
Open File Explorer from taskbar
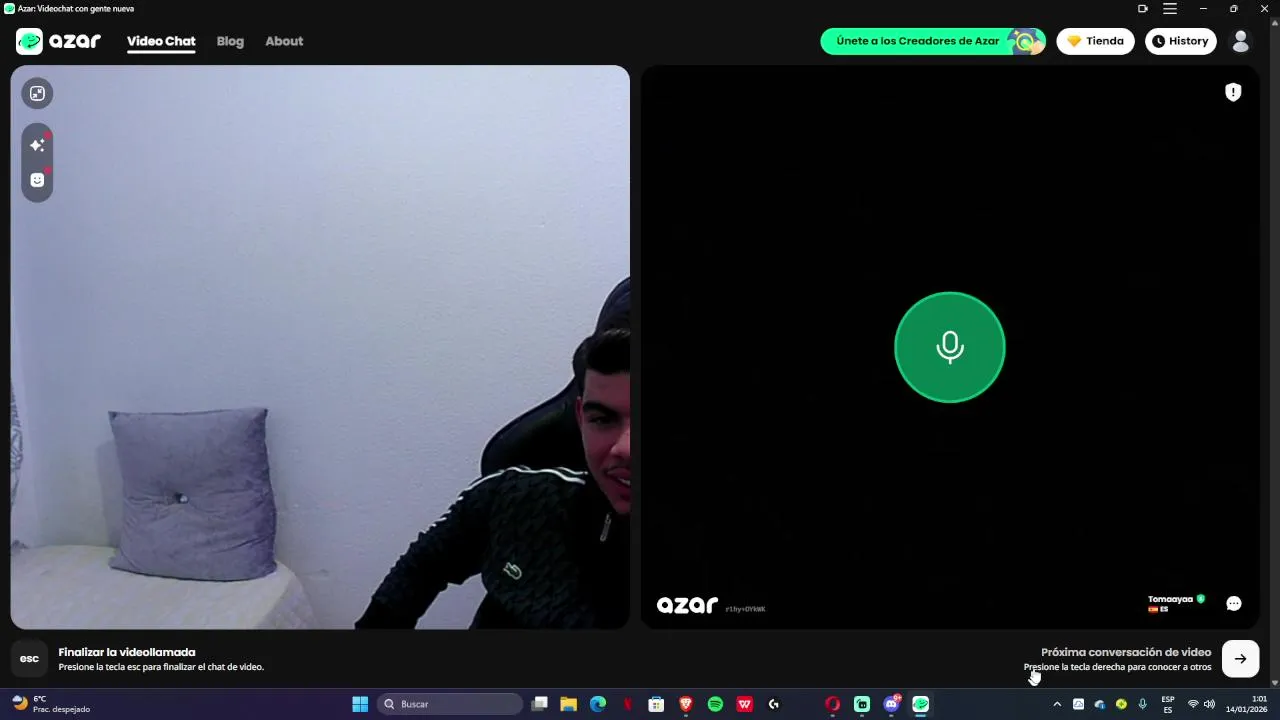569,704
